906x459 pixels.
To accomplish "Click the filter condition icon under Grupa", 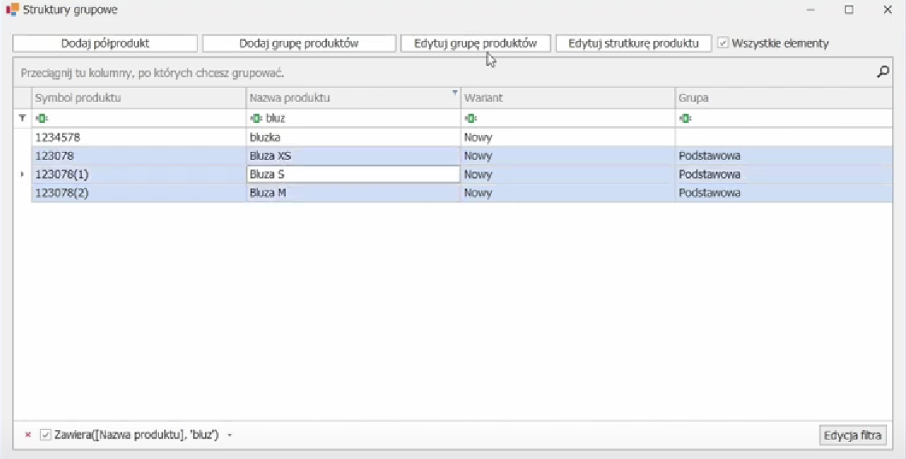I will 685,118.
